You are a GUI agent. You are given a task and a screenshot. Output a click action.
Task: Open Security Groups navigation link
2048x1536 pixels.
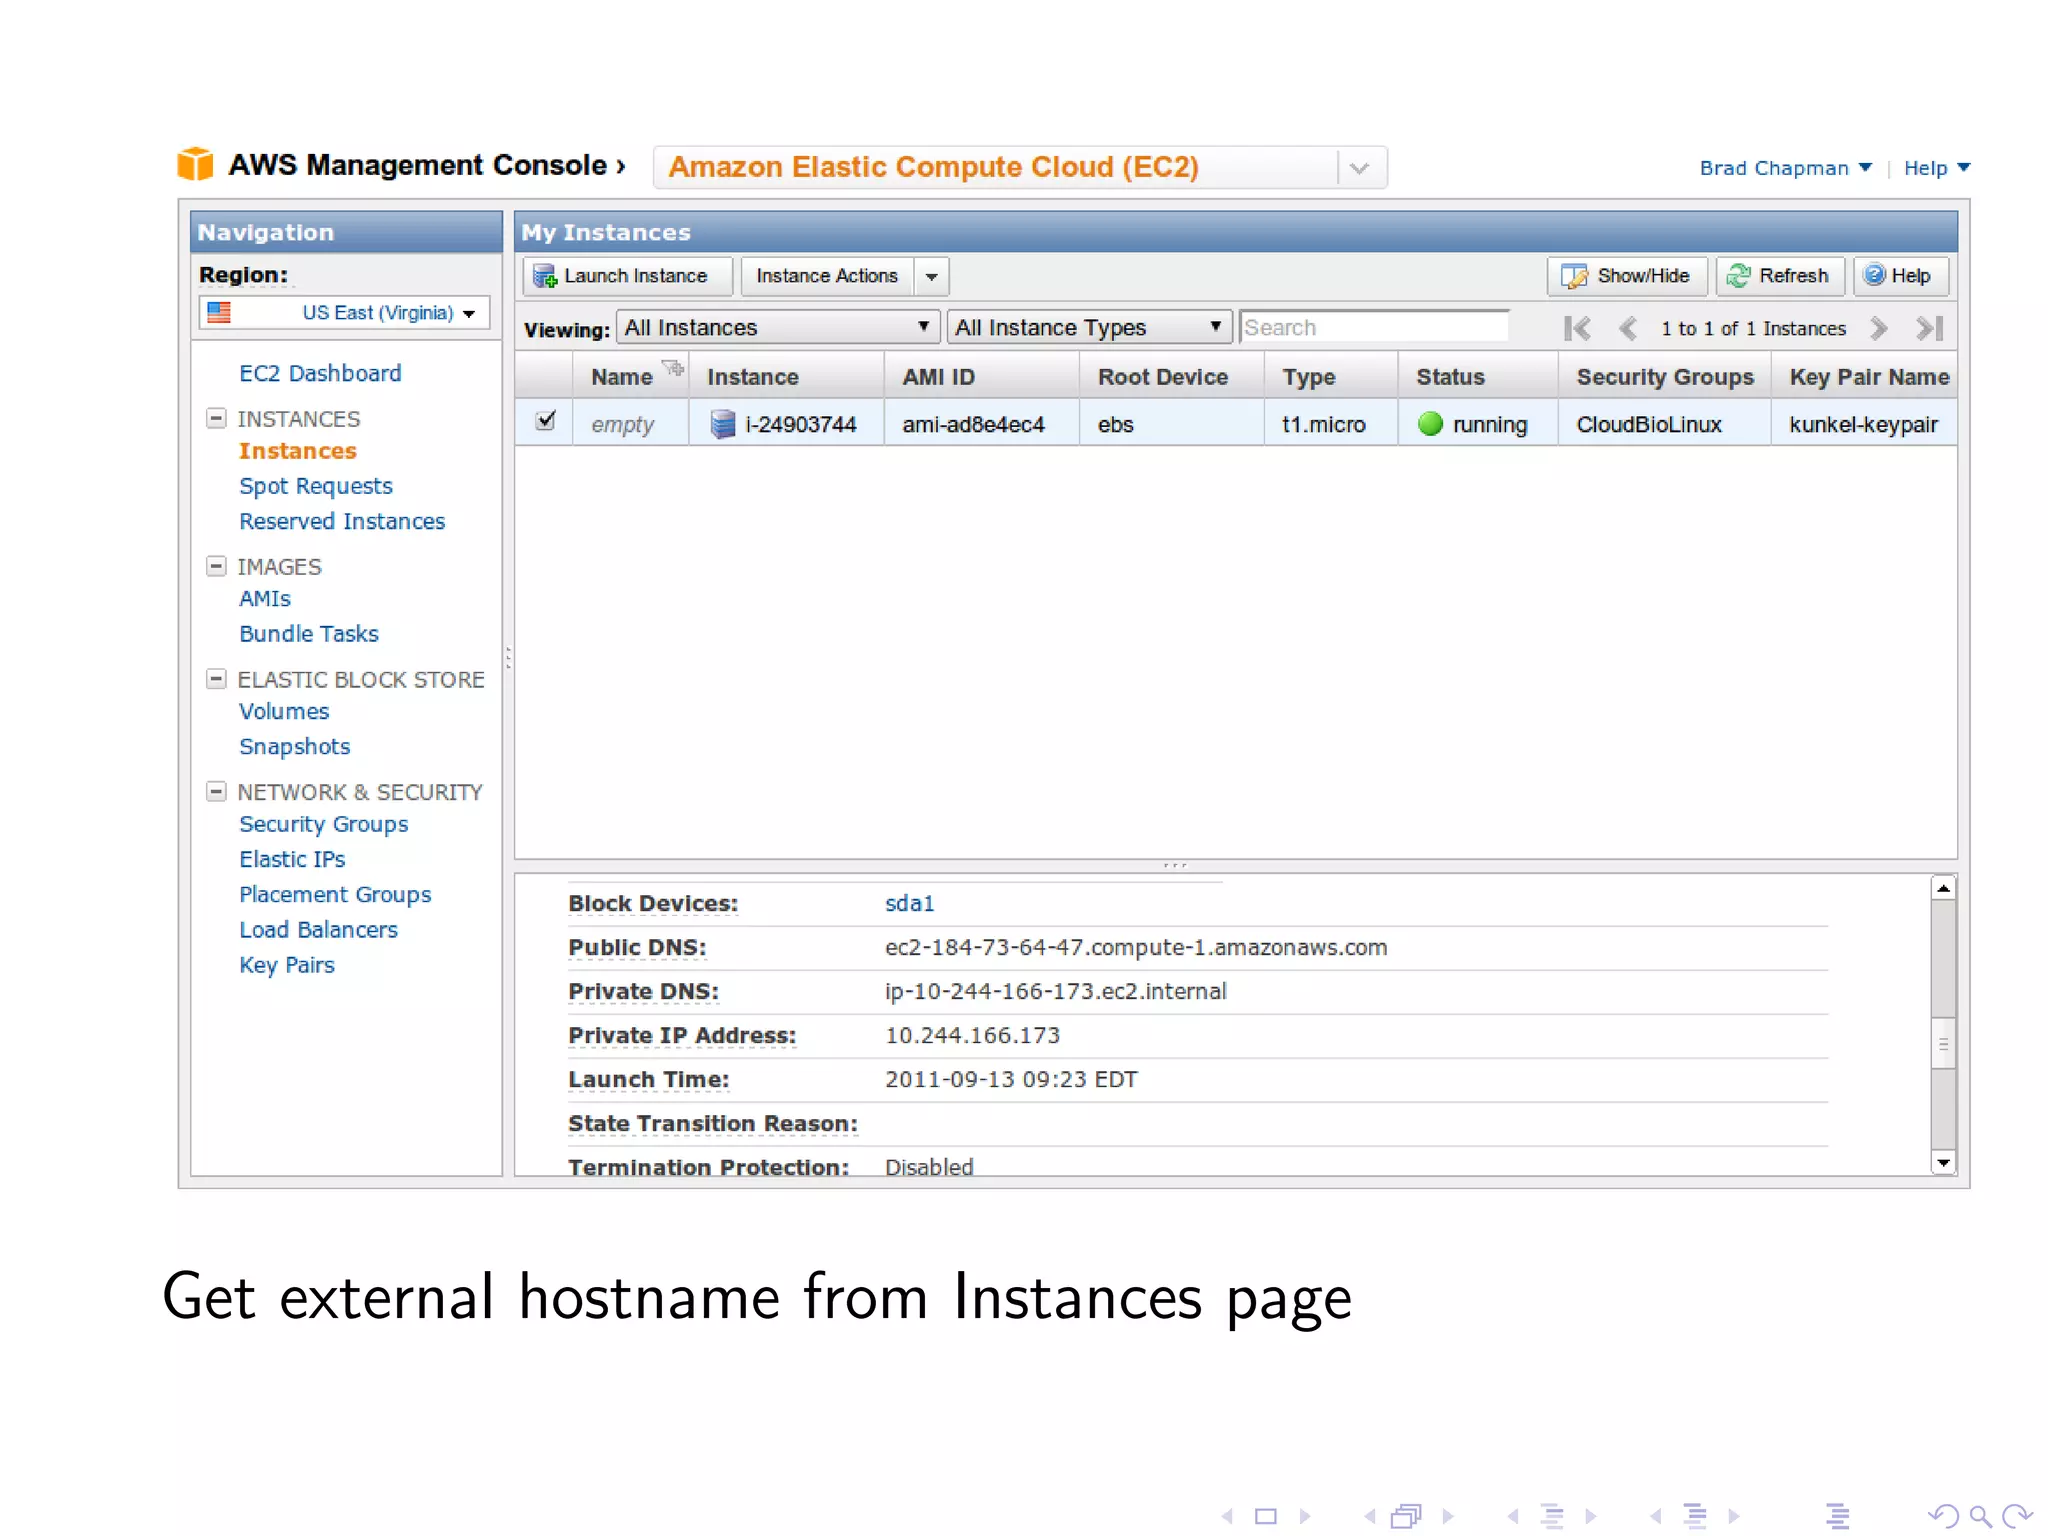click(x=323, y=824)
